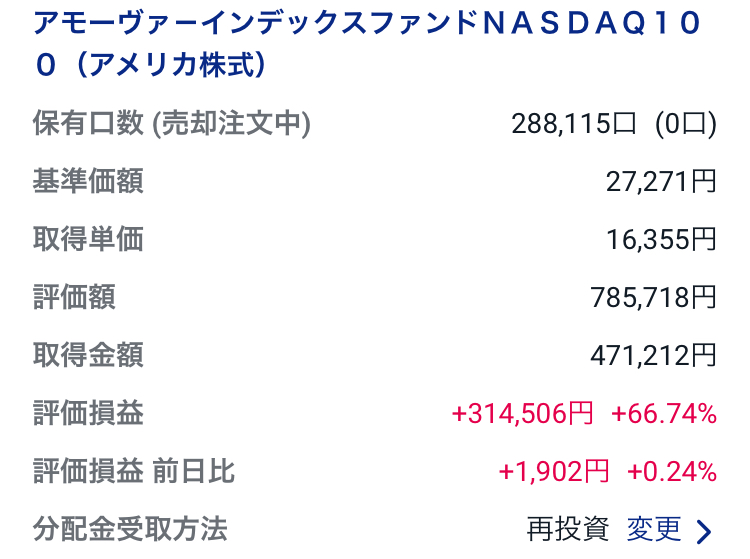
Task: Select the 基準価額 row label
Action: click(88, 181)
